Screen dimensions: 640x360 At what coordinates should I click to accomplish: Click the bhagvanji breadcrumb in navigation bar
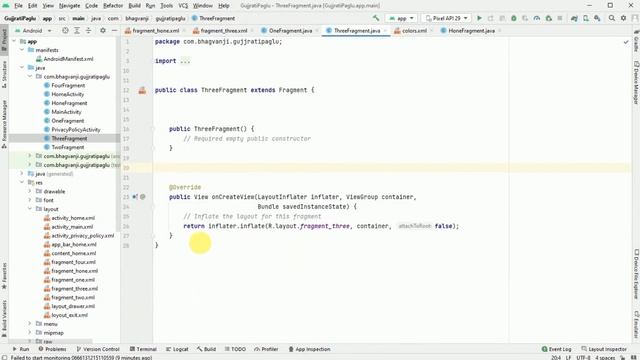[137, 18]
